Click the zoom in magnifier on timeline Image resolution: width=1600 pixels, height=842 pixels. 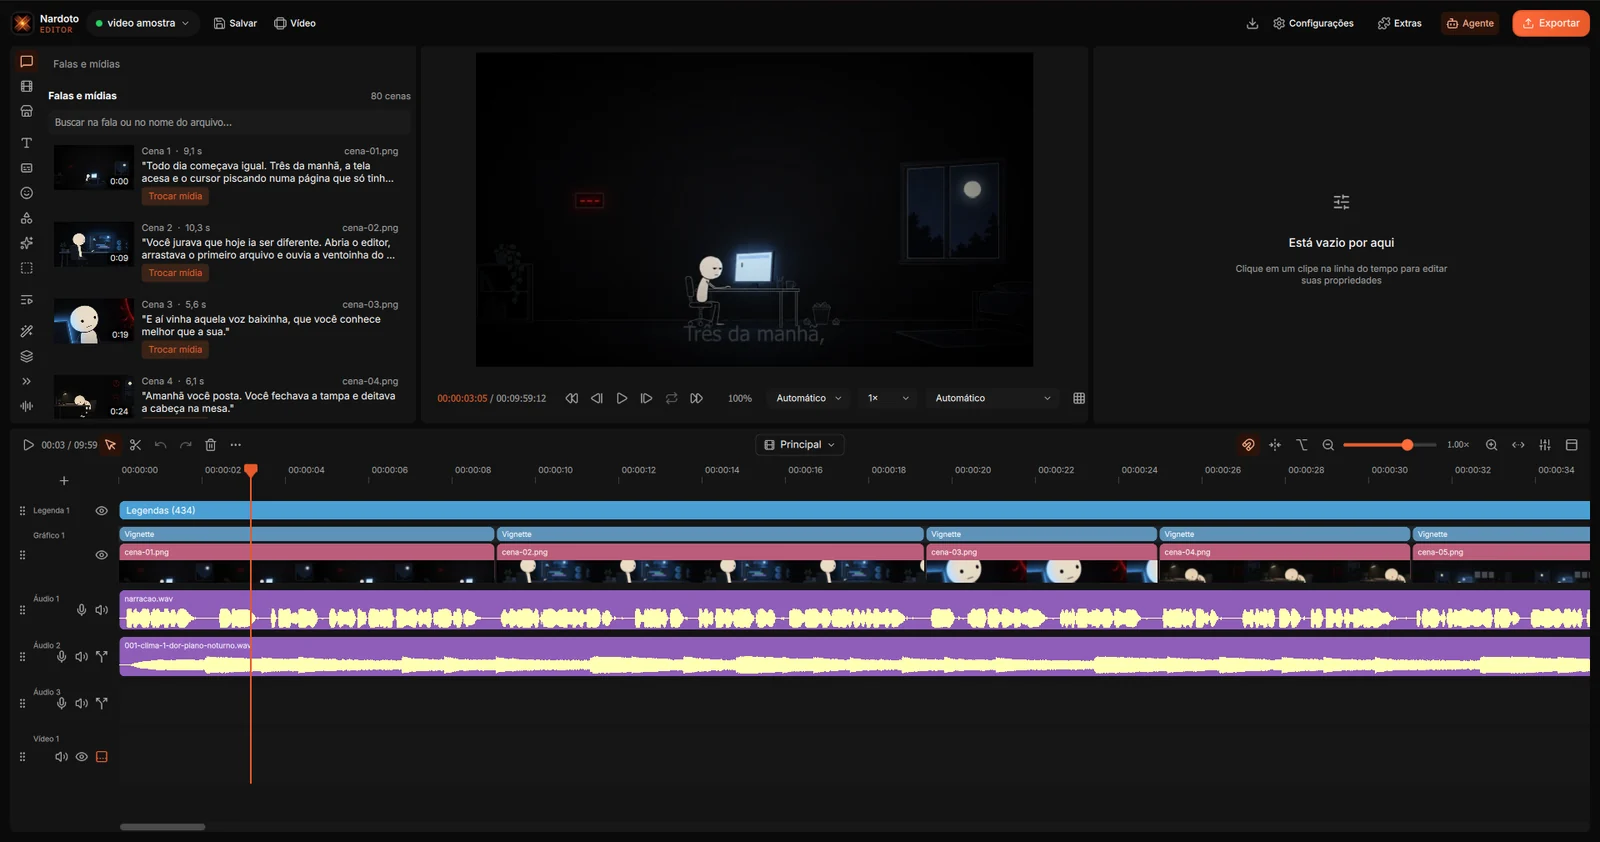(1491, 445)
